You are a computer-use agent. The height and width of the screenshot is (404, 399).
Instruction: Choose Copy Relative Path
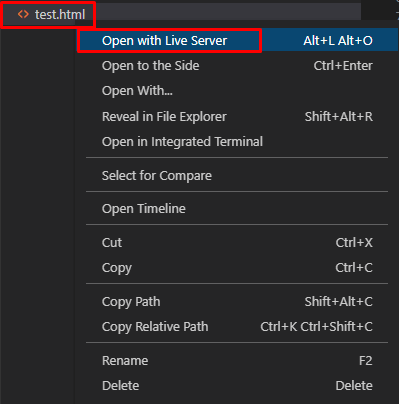[237, 327]
